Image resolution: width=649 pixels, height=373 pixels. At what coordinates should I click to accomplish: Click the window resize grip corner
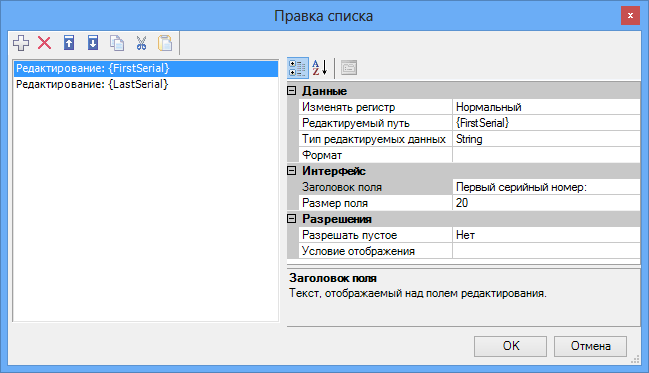click(x=635, y=360)
